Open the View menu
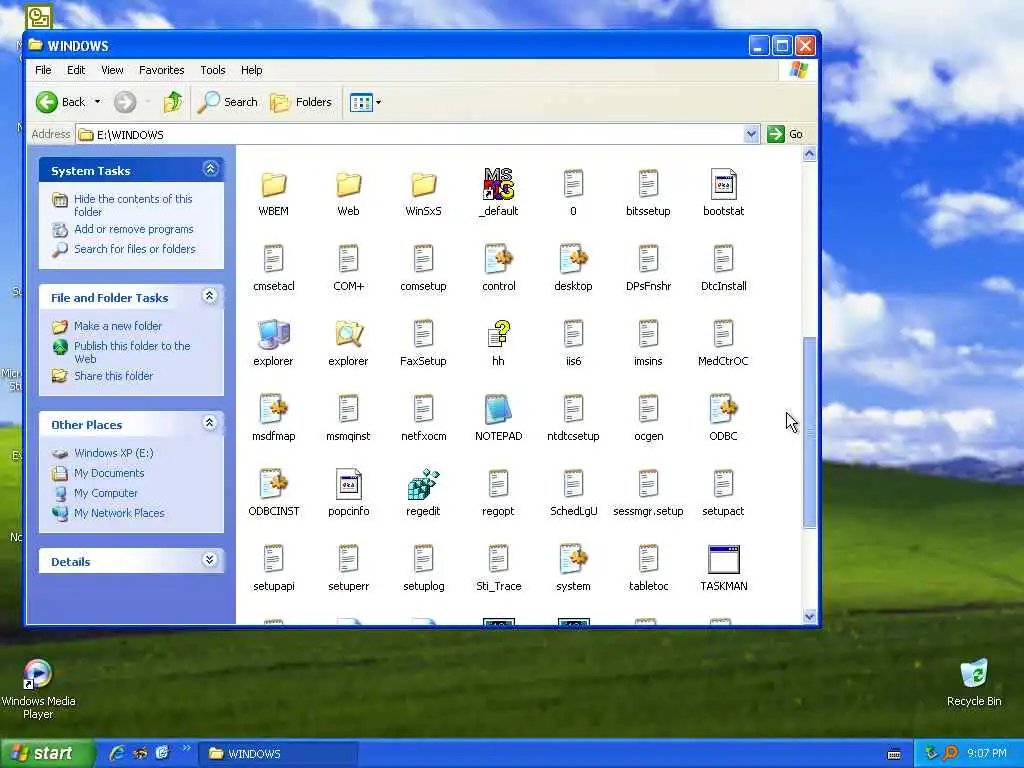Viewport: 1024px width, 768px height. coord(112,70)
